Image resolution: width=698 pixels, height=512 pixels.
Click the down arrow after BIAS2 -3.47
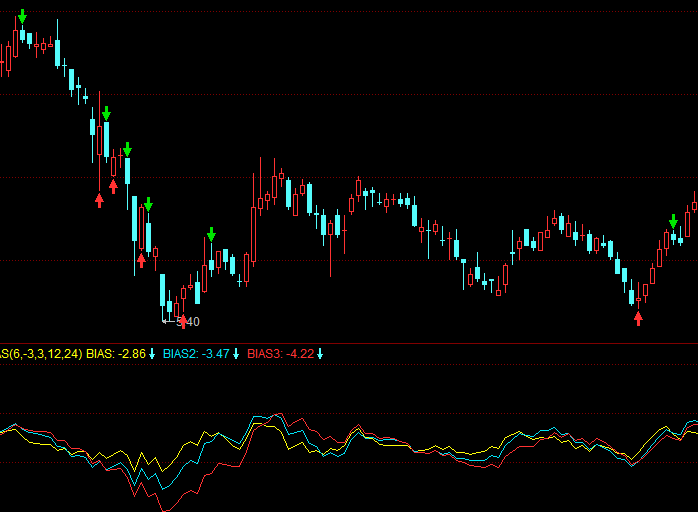(x=237, y=354)
